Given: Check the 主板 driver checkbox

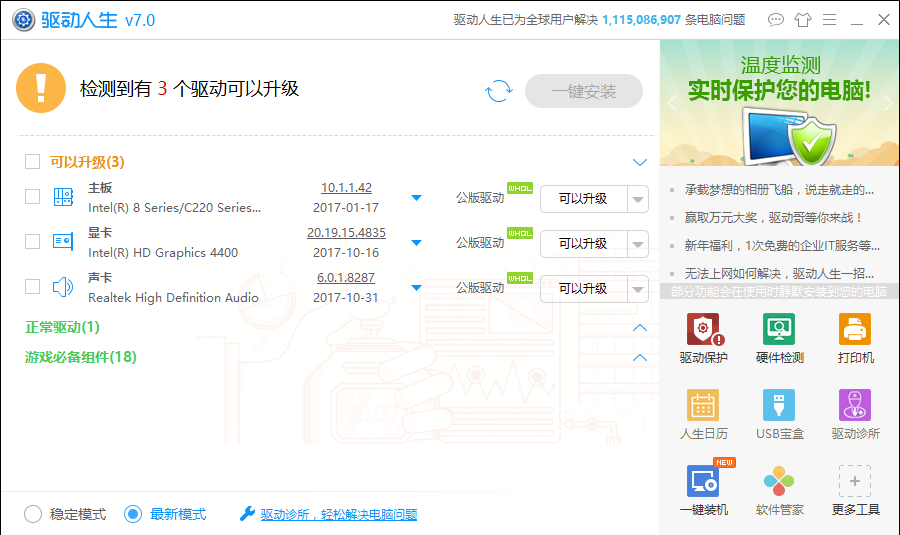Looking at the screenshot, I should (32, 197).
